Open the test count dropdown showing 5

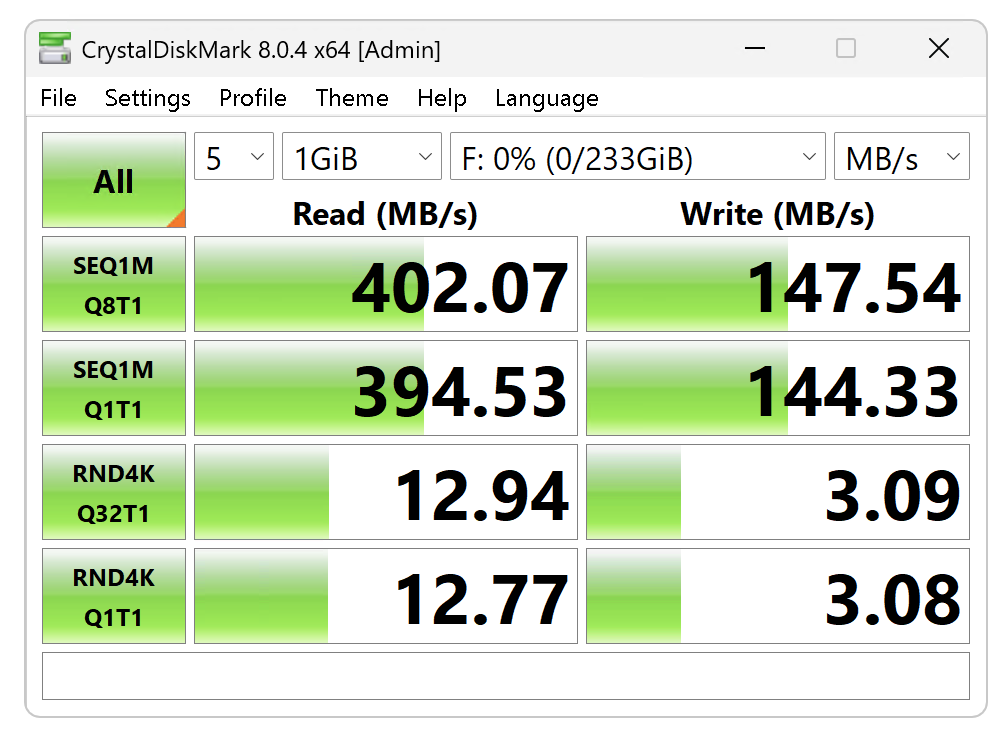point(234,158)
